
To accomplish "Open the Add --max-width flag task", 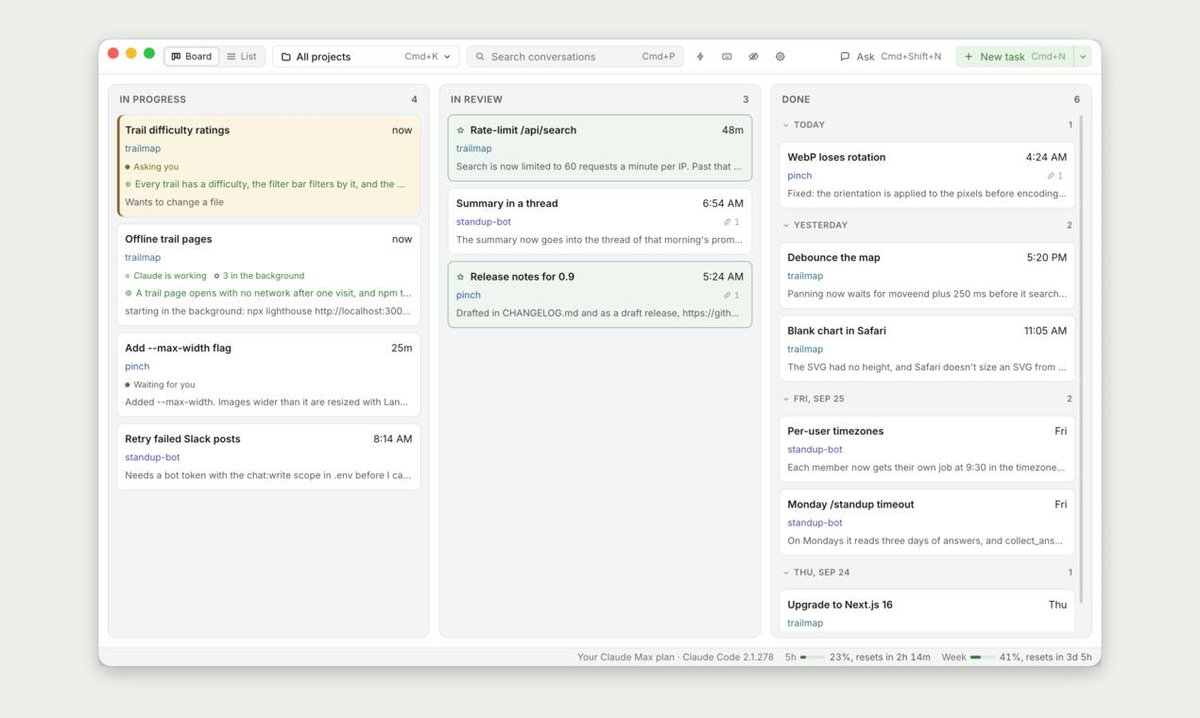I will (269, 374).
